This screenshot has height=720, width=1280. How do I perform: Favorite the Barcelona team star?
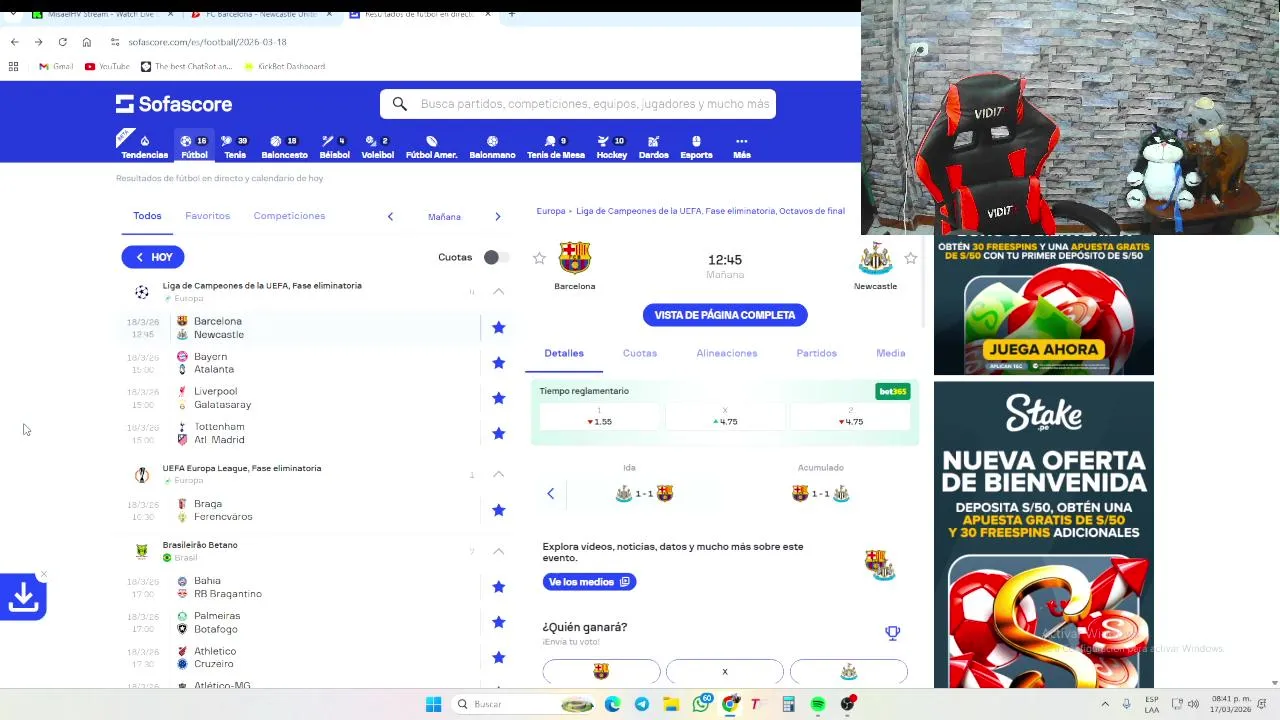(539, 258)
